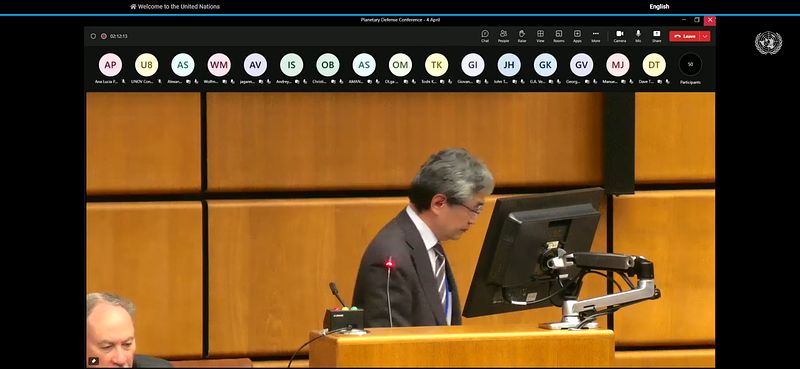
Task: Select the WM participant avatar
Action: tap(219, 65)
